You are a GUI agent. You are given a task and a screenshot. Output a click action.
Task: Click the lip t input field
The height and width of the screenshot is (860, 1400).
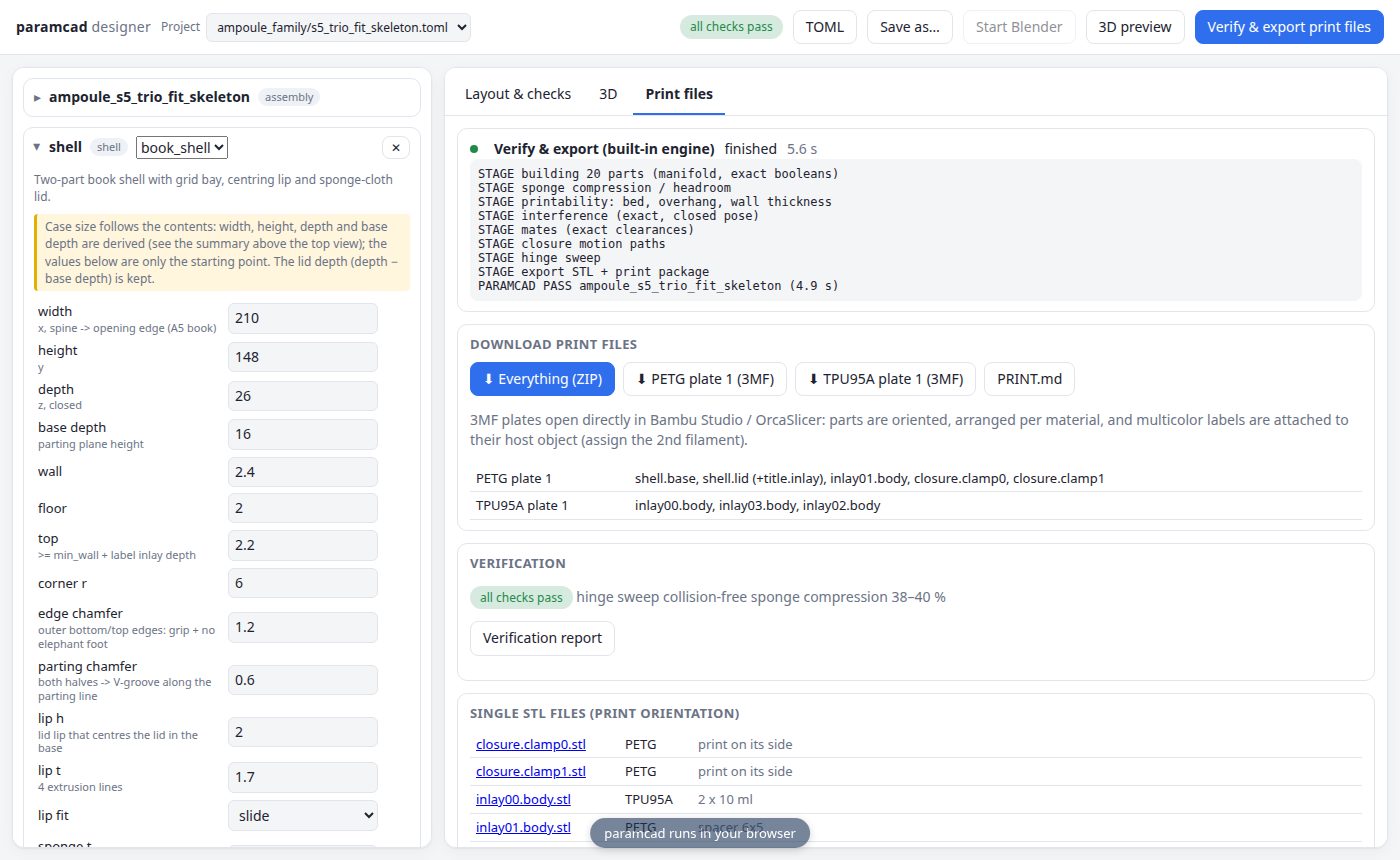tap(303, 777)
